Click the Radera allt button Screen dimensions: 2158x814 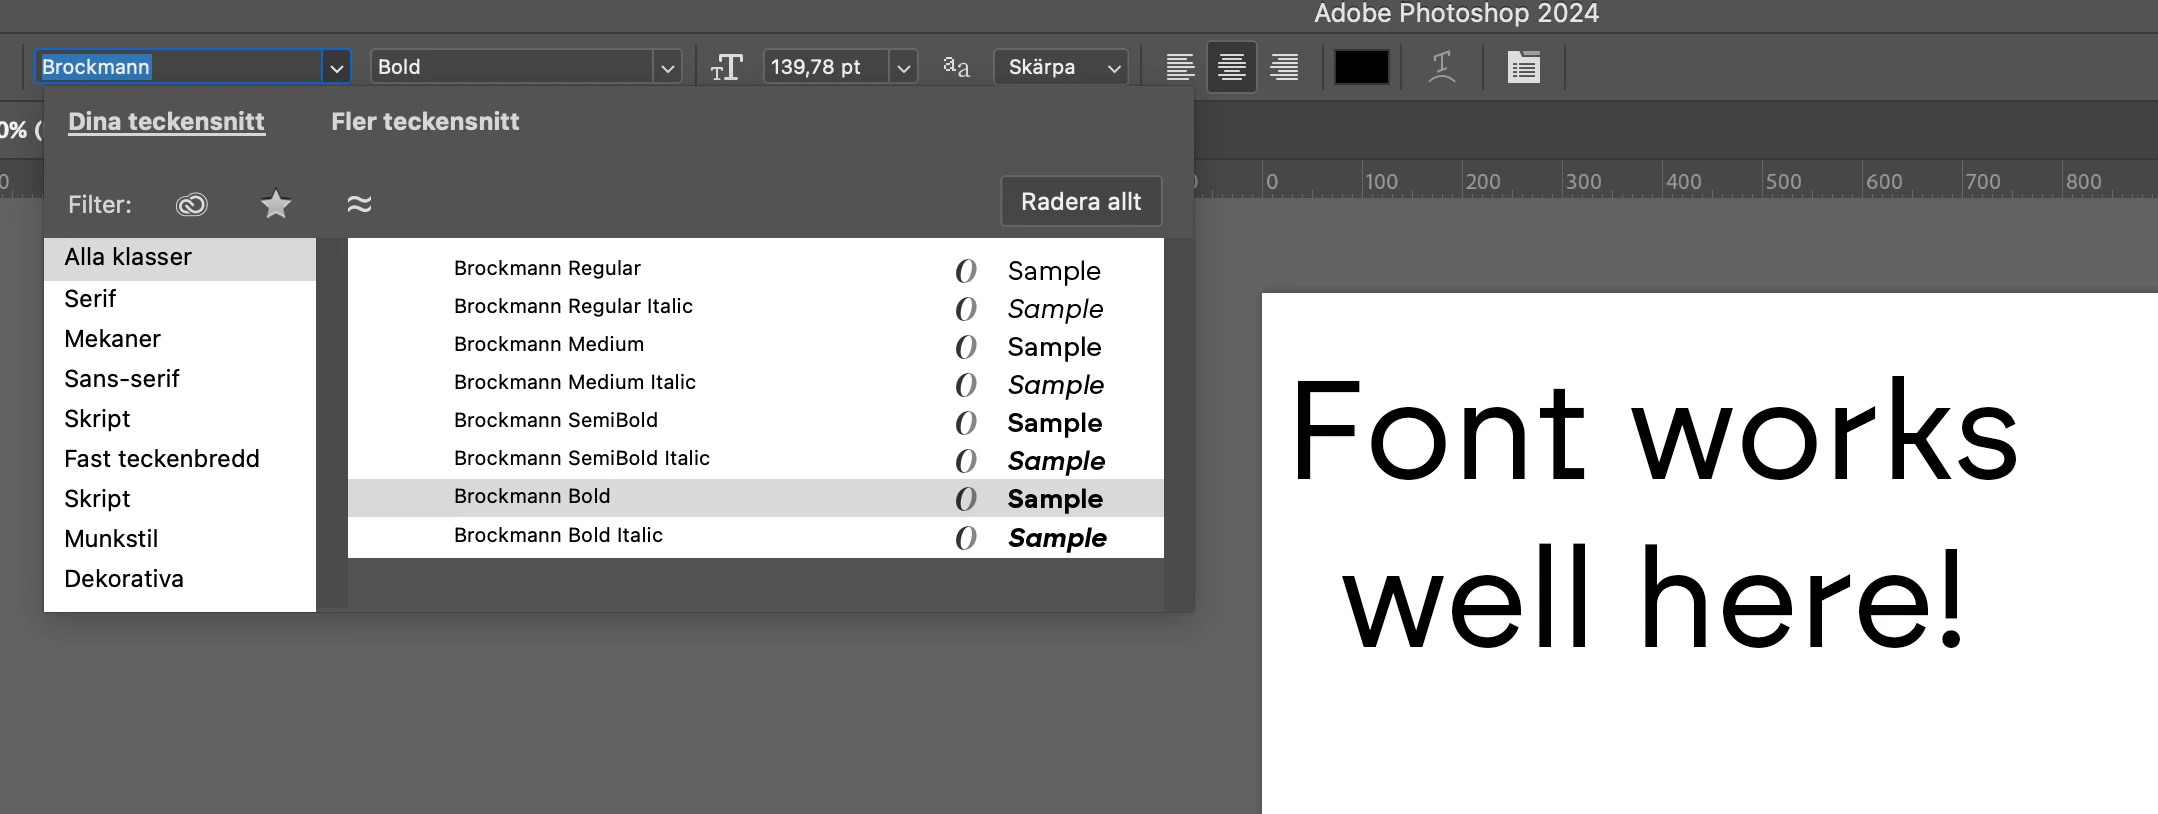pyautogui.click(x=1081, y=202)
